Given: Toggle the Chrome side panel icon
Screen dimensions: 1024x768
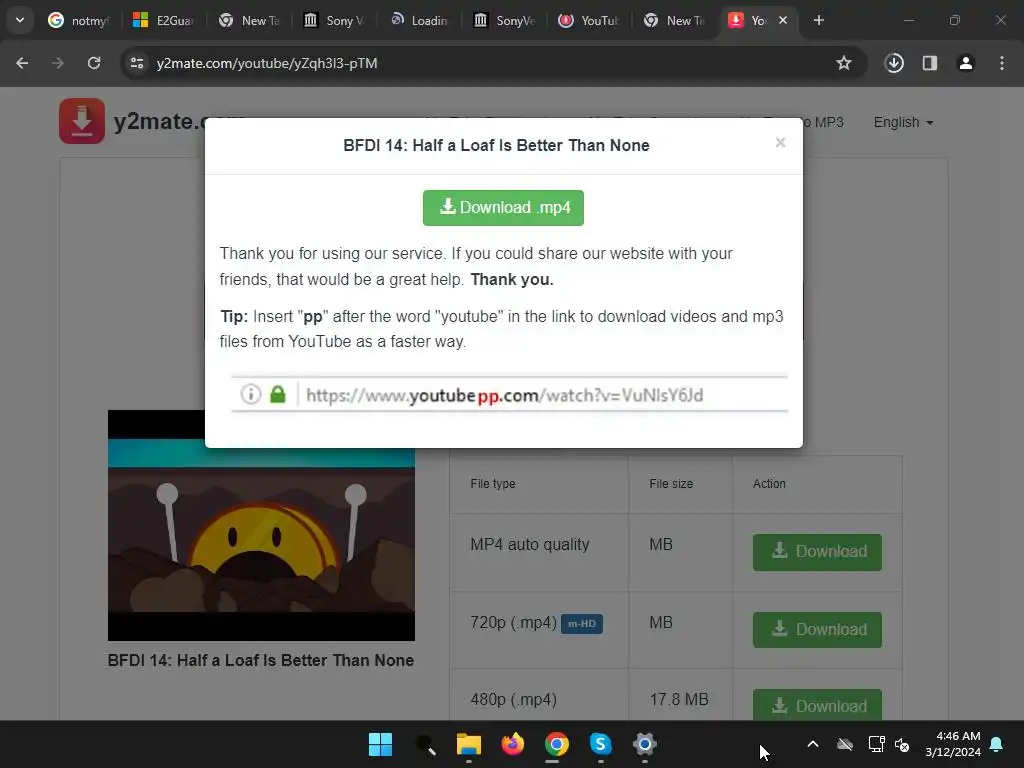Looking at the screenshot, I should point(930,63).
